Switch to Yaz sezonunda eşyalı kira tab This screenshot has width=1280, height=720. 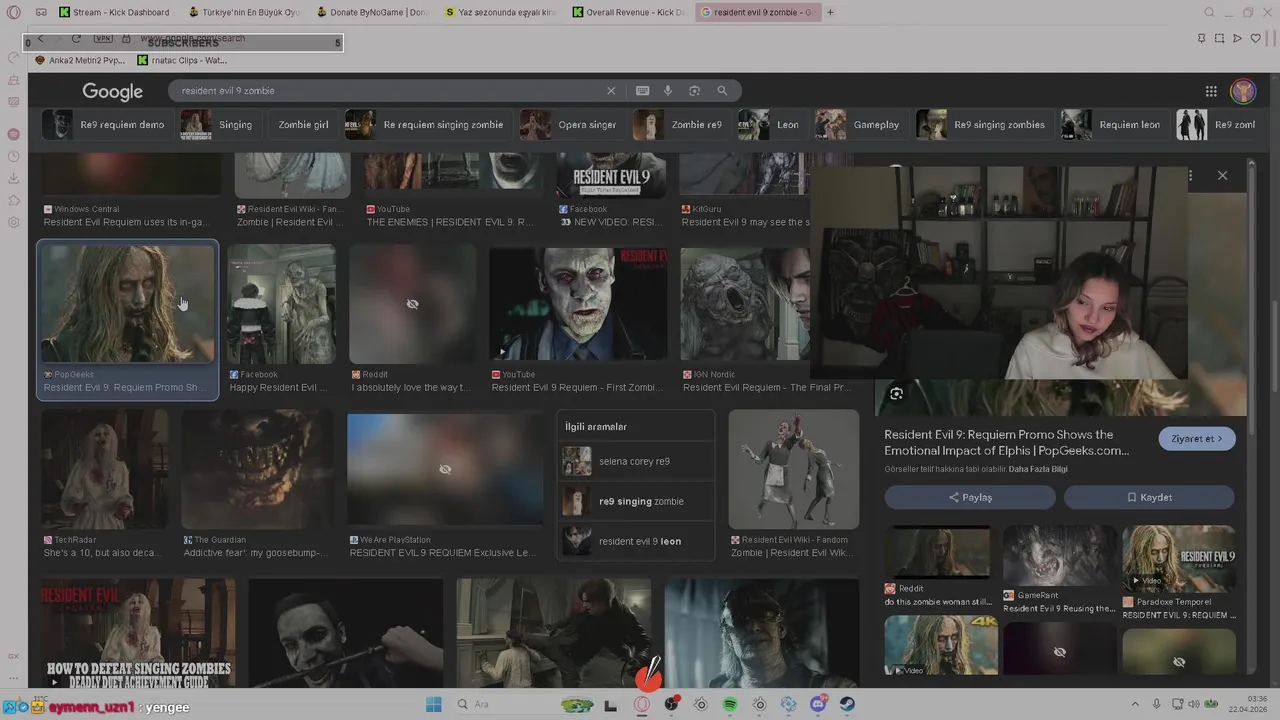point(500,12)
